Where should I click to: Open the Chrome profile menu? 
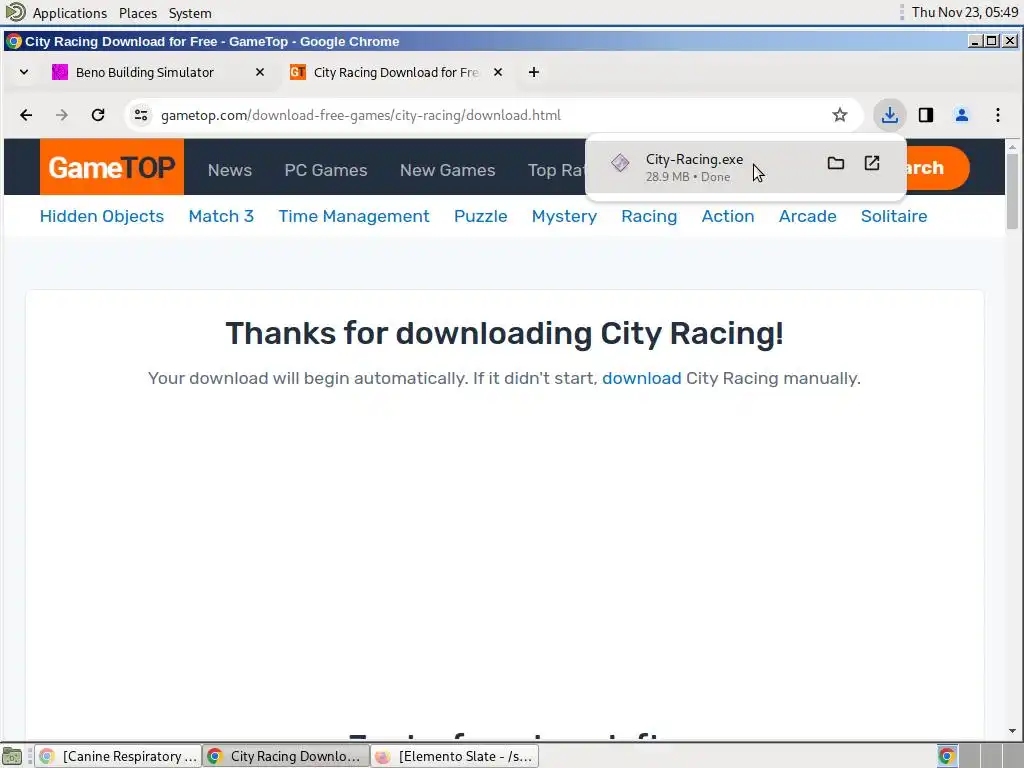click(x=962, y=116)
